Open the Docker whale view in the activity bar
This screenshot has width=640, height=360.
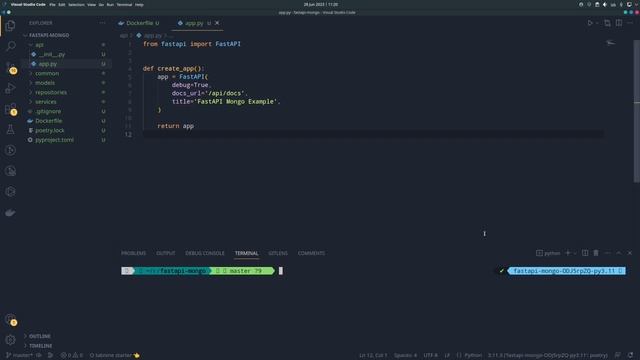point(11,213)
